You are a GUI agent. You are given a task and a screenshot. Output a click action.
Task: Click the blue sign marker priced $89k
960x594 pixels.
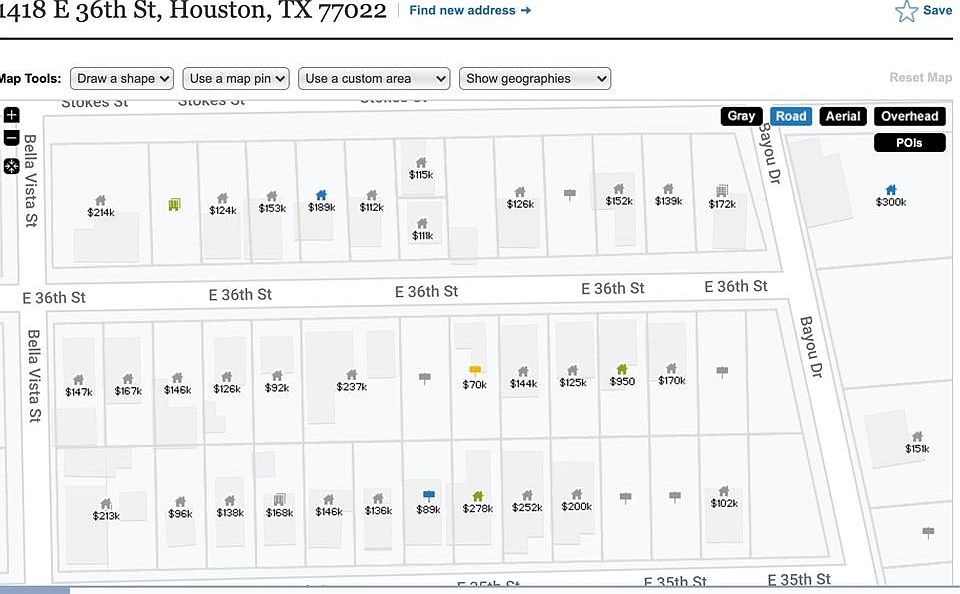pyautogui.click(x=429, y=495)
